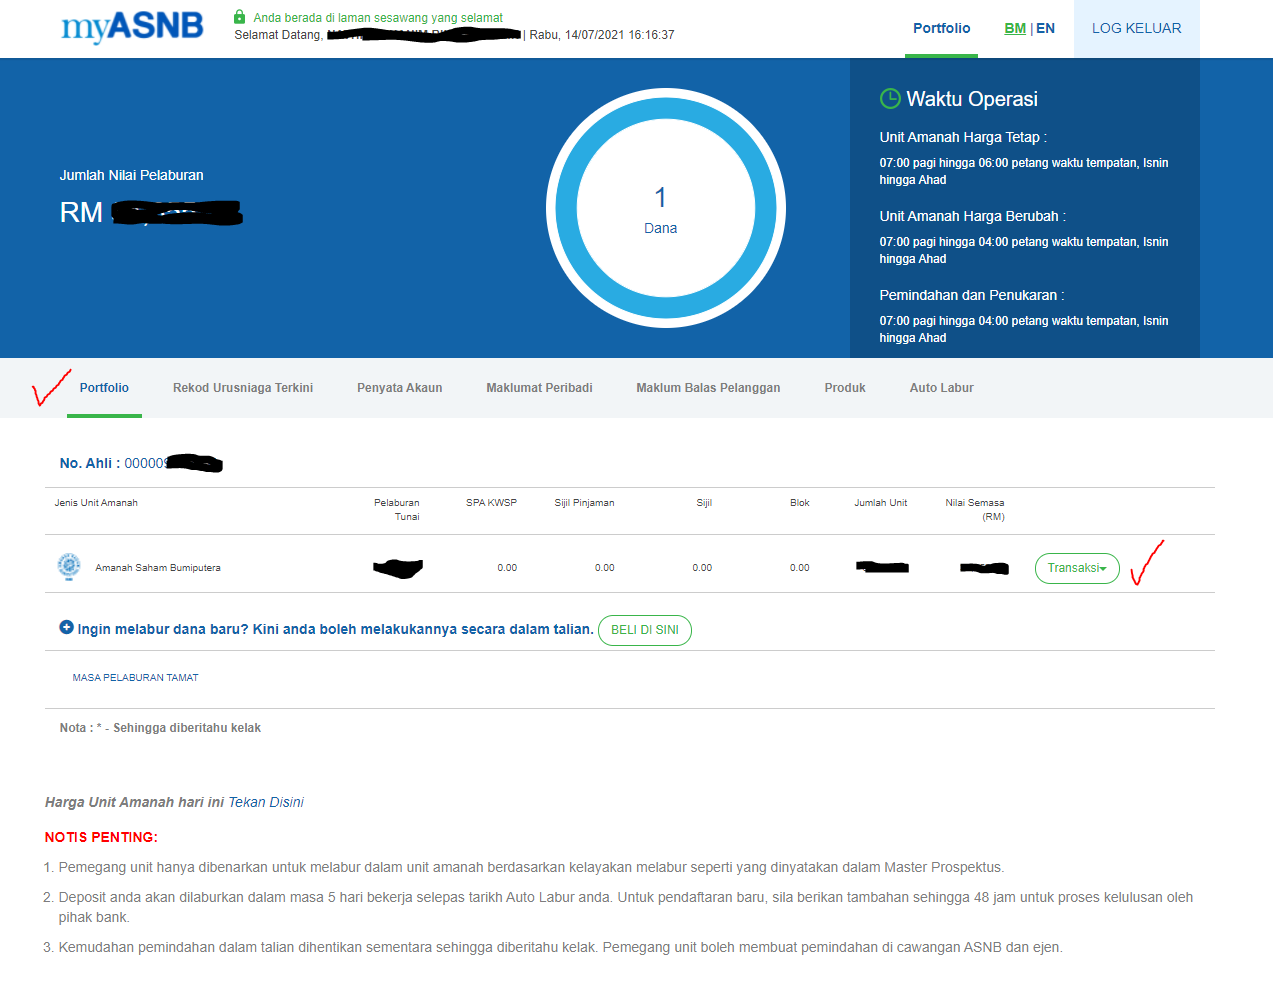Click the Amanah Saham Bumiputera fund name
The image size is (1273, 1005).
pyautogui.click(x=158, y=568)
